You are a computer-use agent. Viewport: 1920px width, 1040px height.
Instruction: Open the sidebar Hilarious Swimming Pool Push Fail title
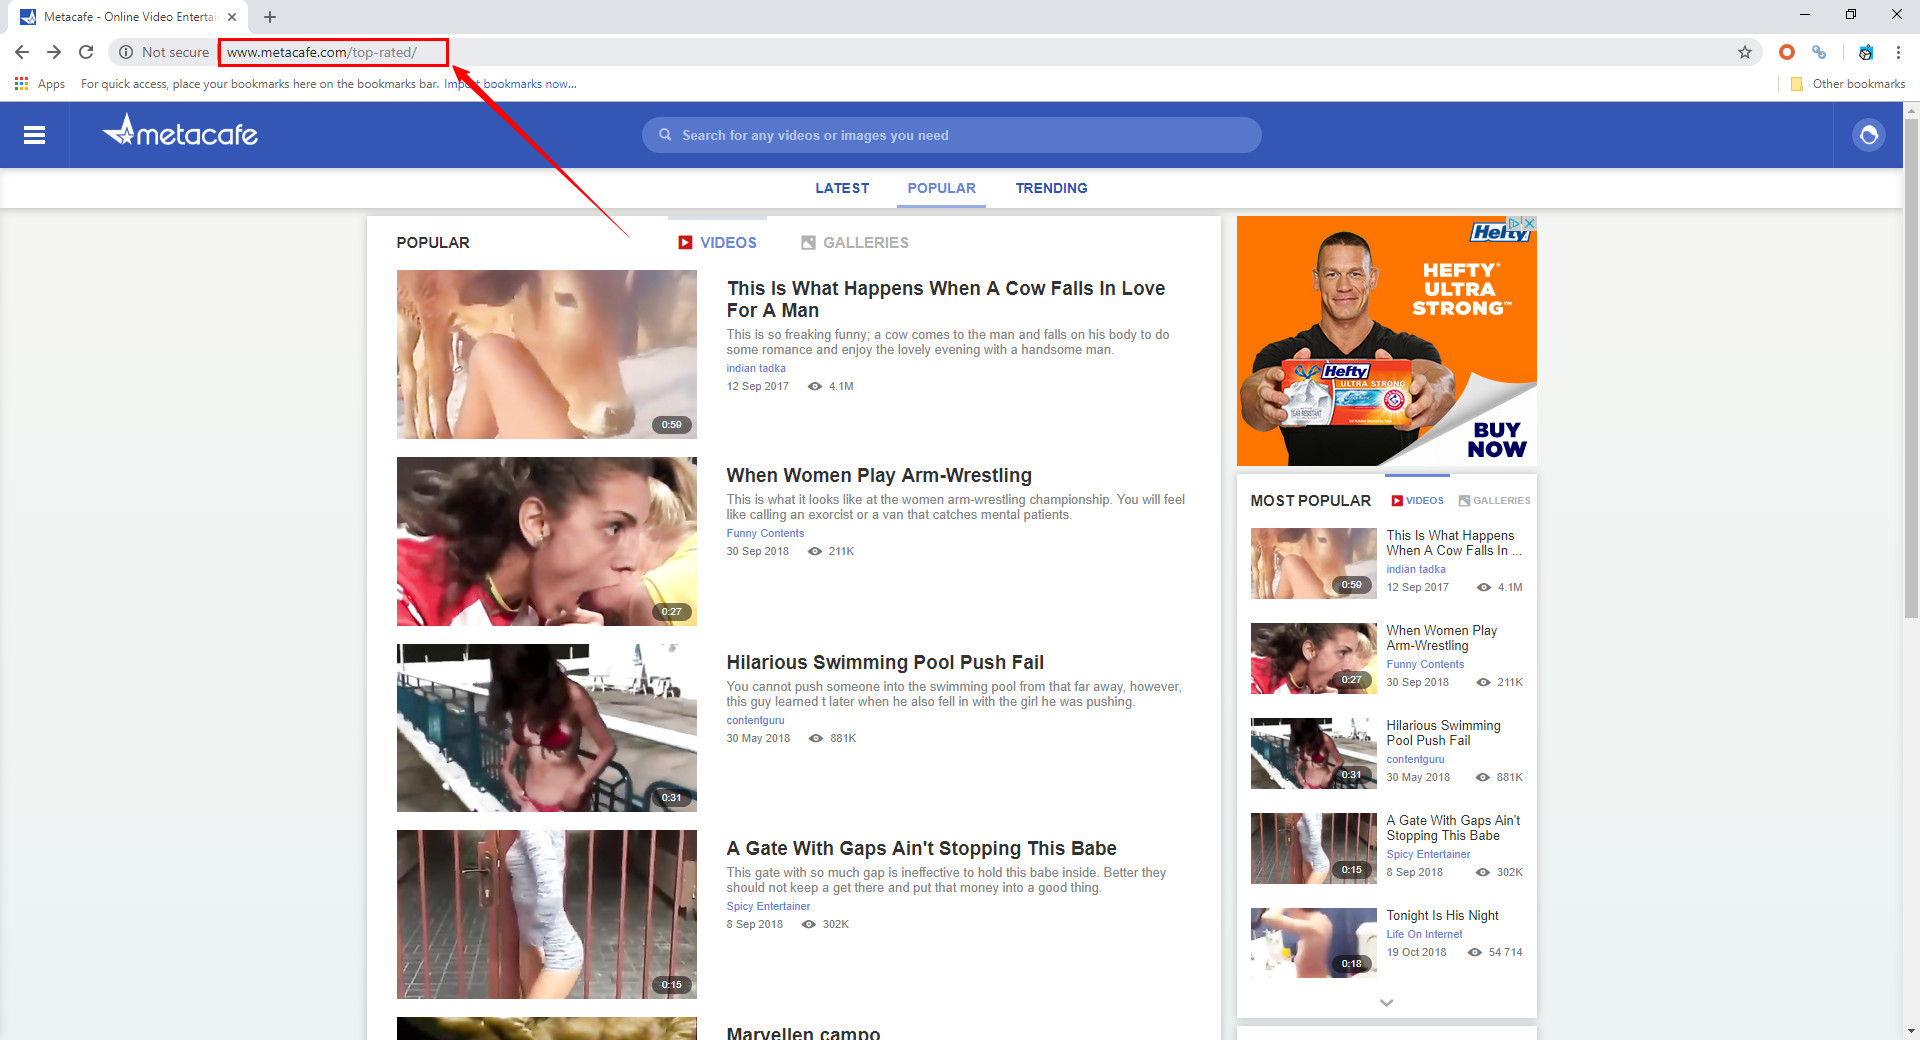(x=1443, y=733)
